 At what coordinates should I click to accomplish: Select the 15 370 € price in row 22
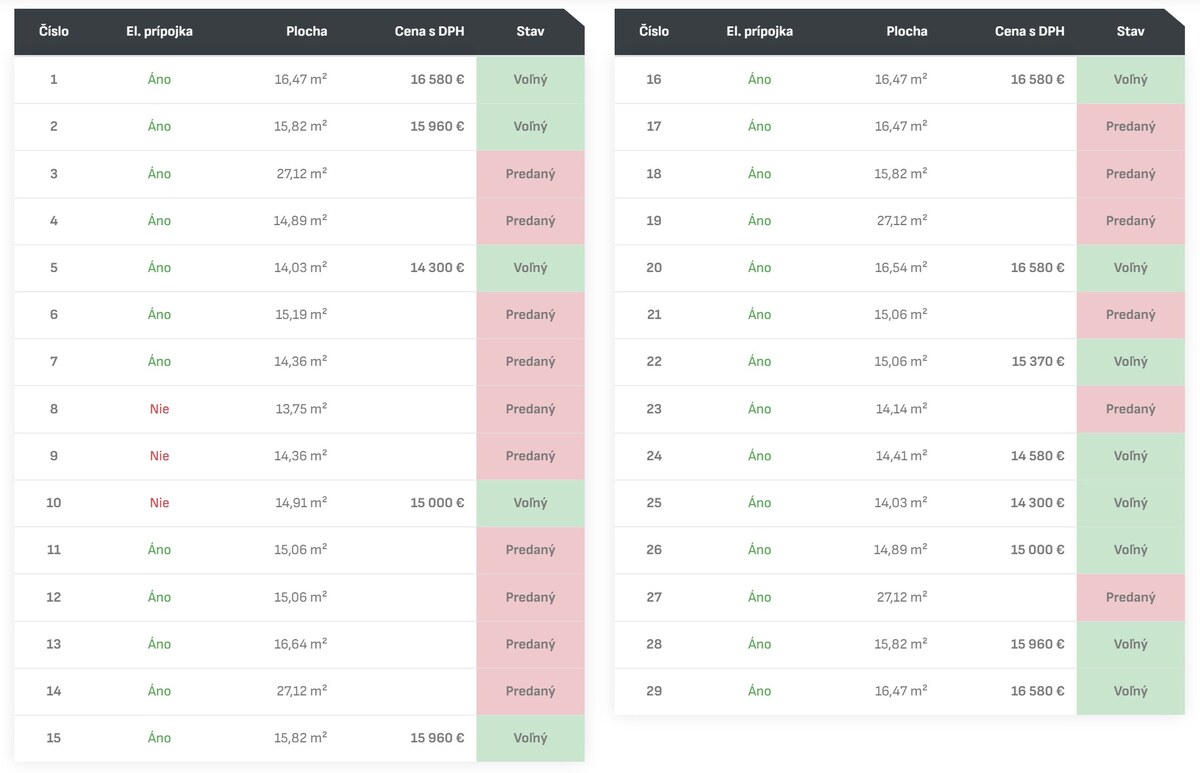click(x=1037, y=362)
